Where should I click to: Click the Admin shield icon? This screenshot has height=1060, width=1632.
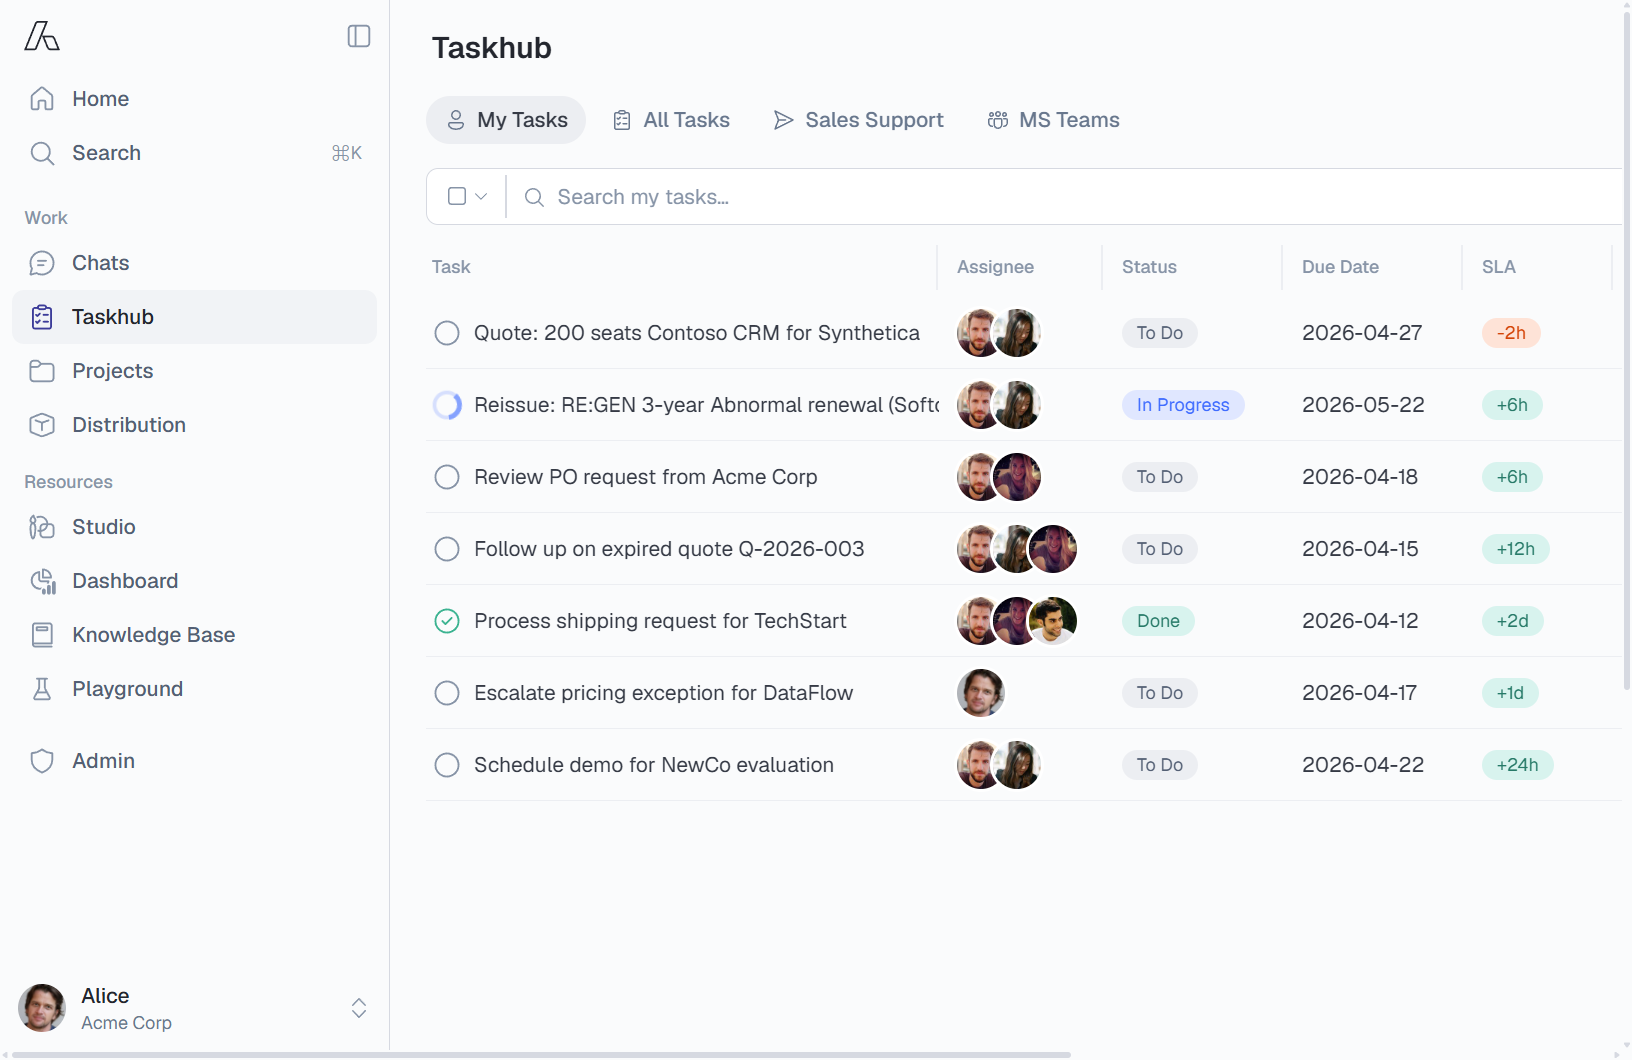coord(42,761)
